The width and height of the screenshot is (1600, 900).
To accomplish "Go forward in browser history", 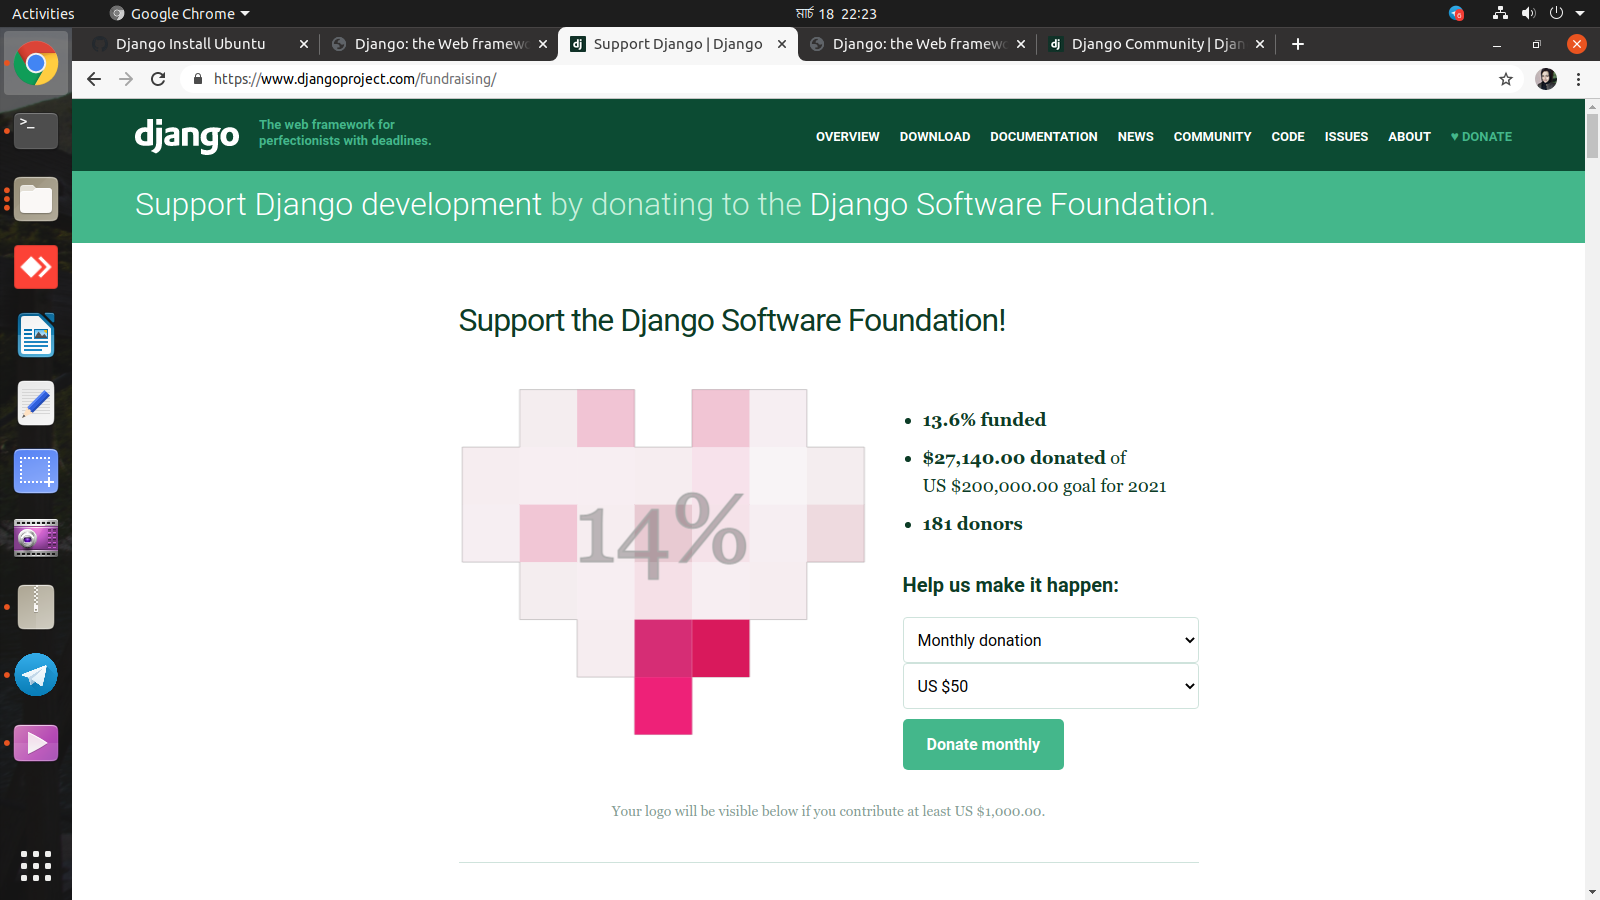I will pos(126,79).
